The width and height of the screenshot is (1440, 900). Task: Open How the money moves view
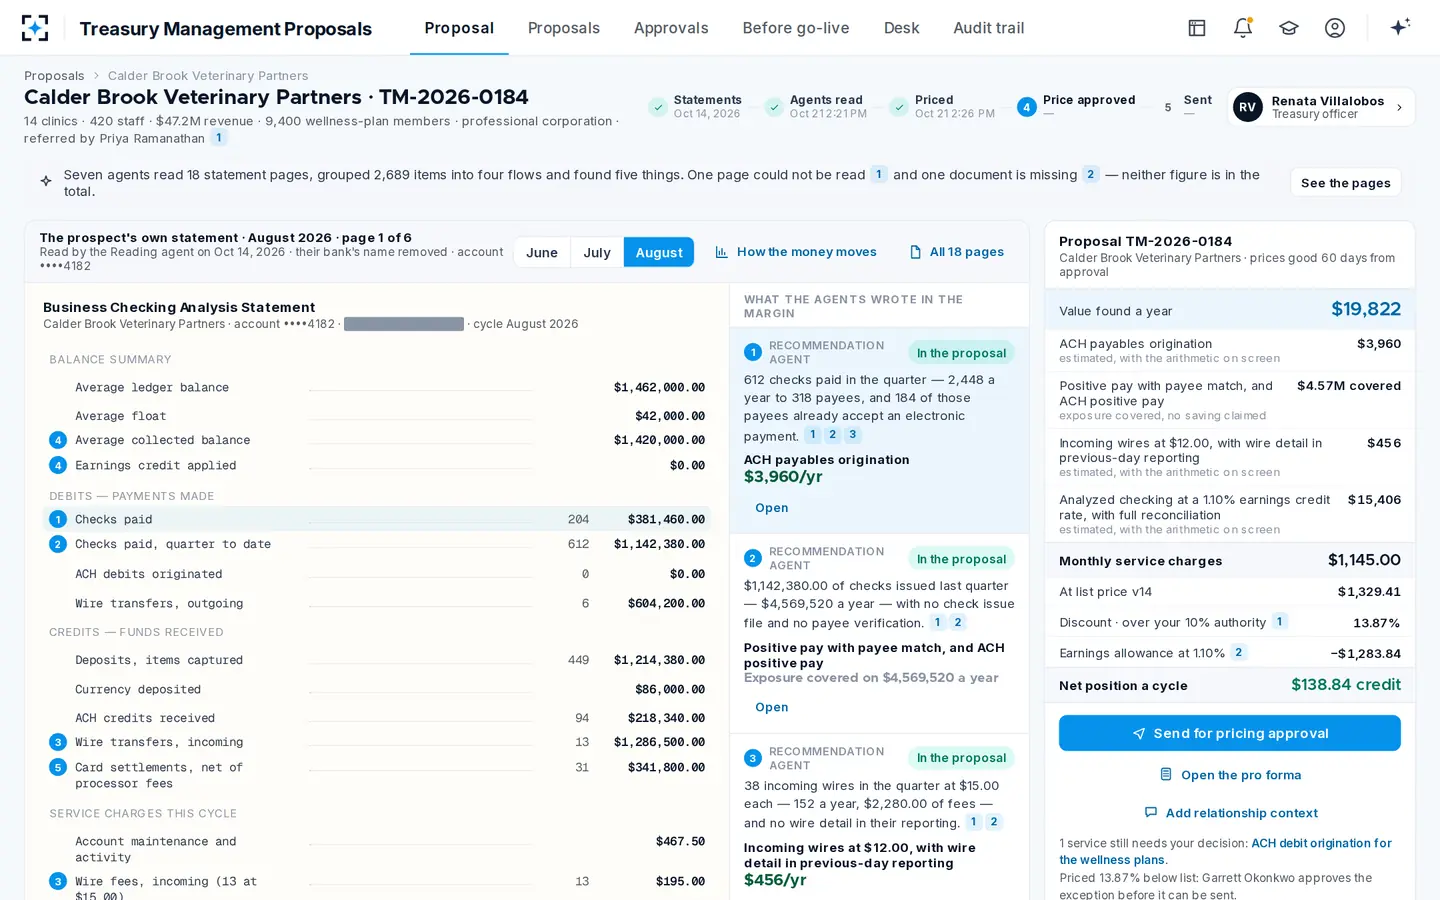(x=796, y=252)
